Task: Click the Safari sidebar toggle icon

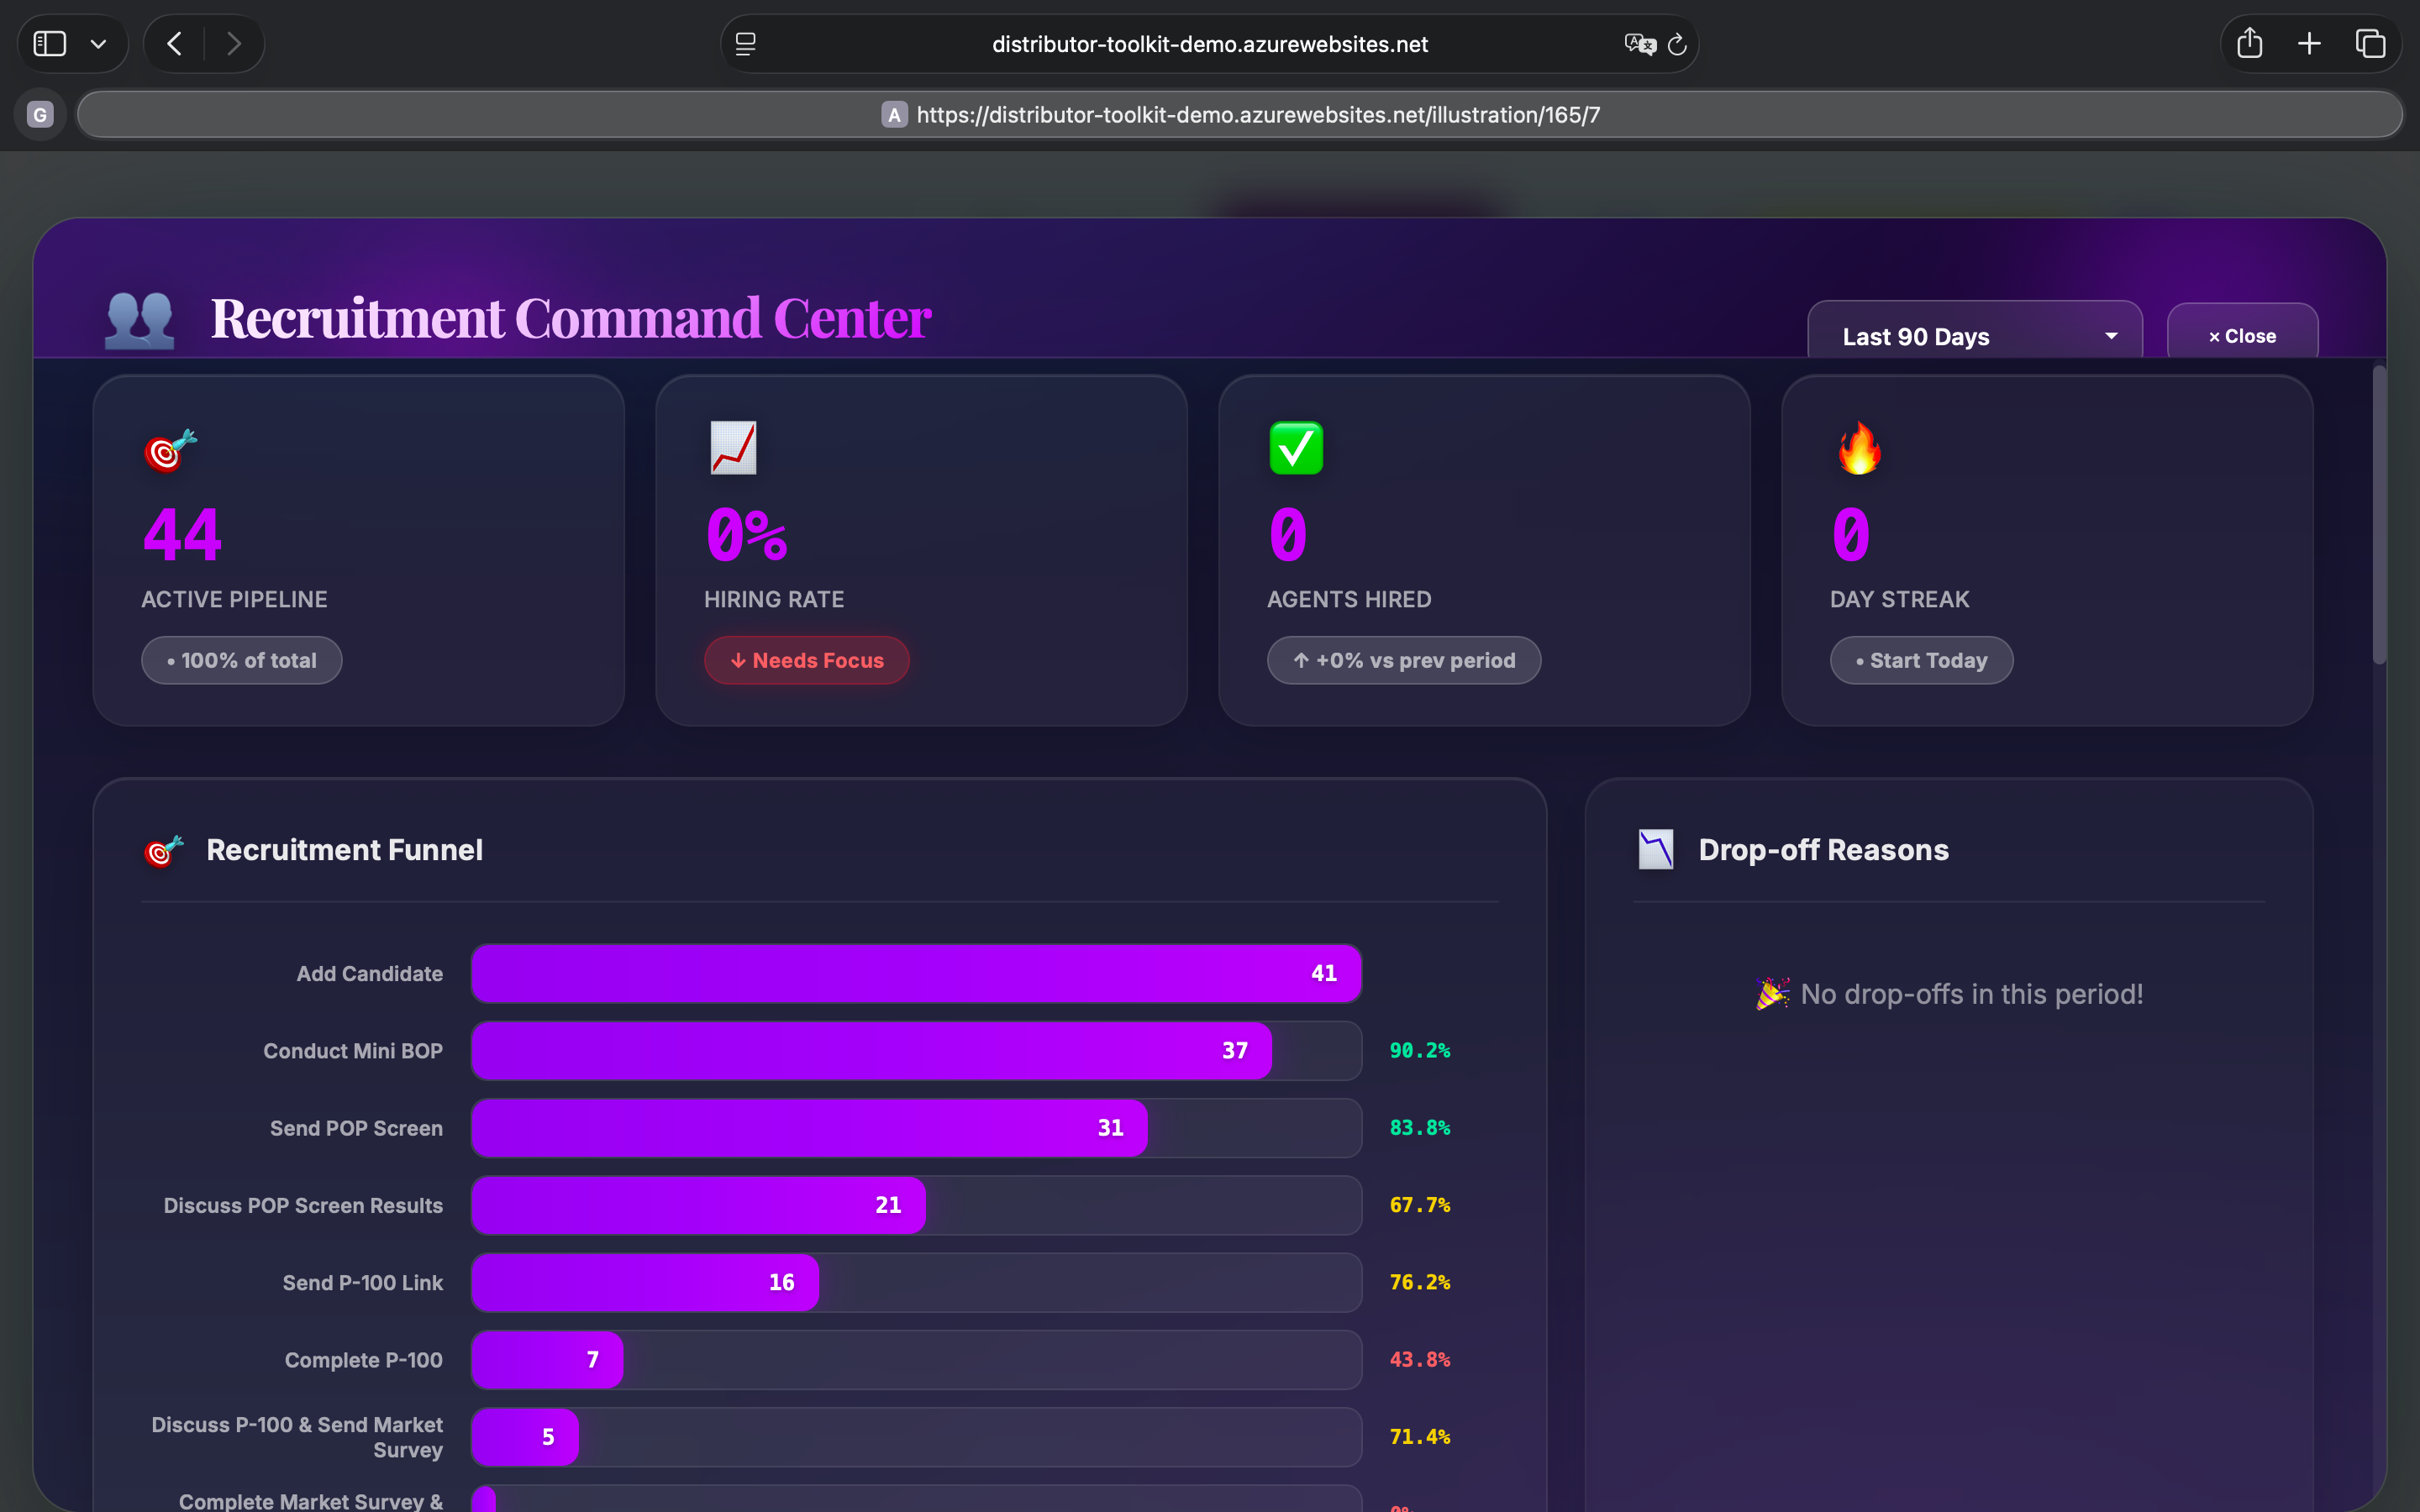Action: click(50, 44)
